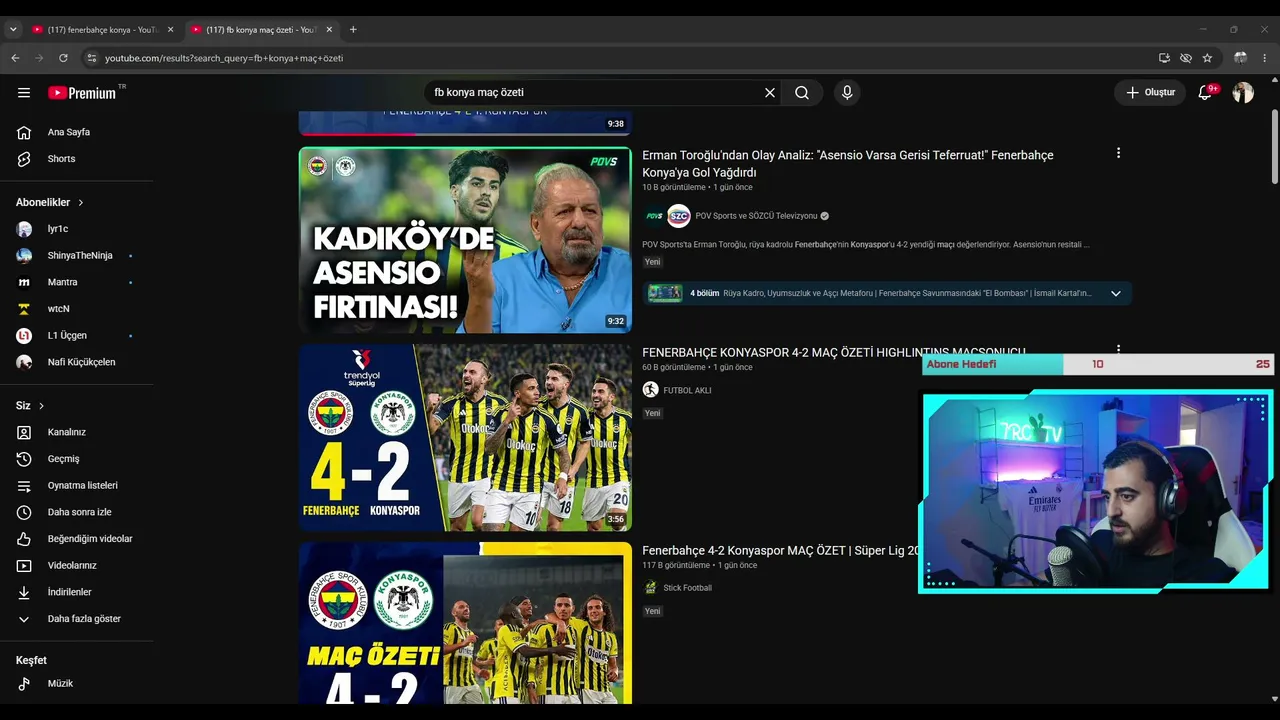Click Oluştur create button

[x=1150, y=93]
